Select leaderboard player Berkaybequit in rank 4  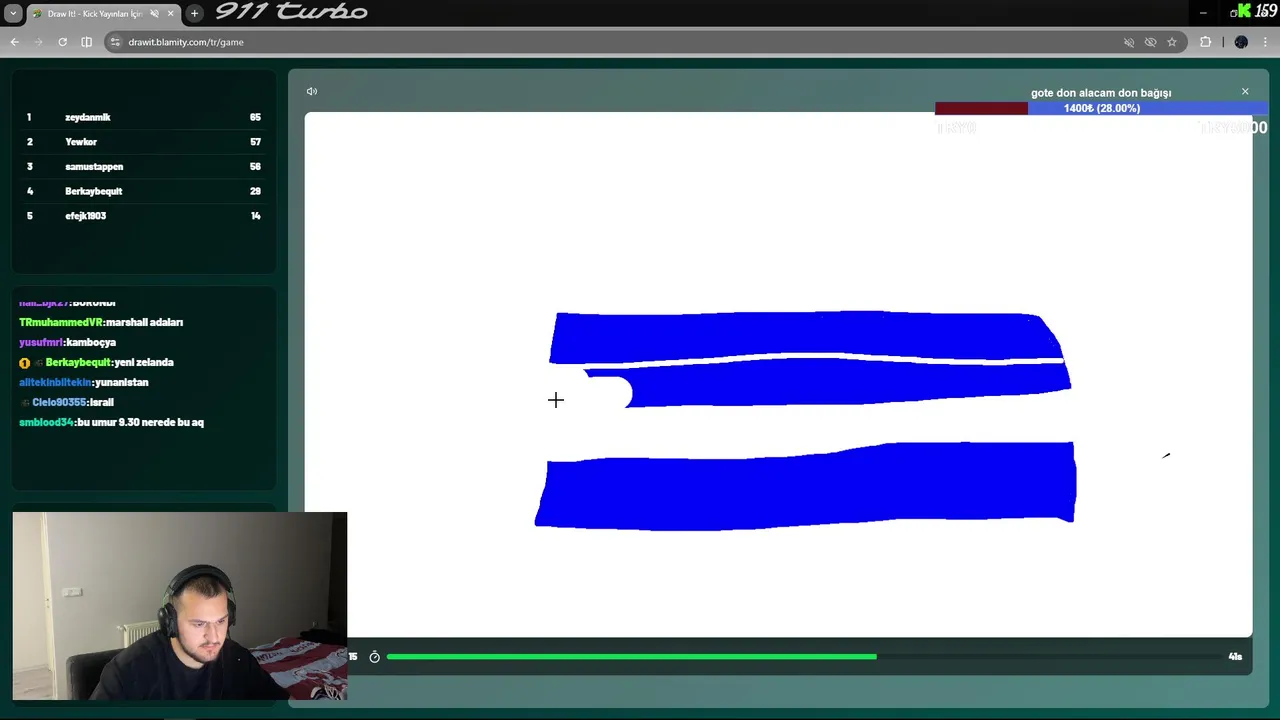click(93, 191)
